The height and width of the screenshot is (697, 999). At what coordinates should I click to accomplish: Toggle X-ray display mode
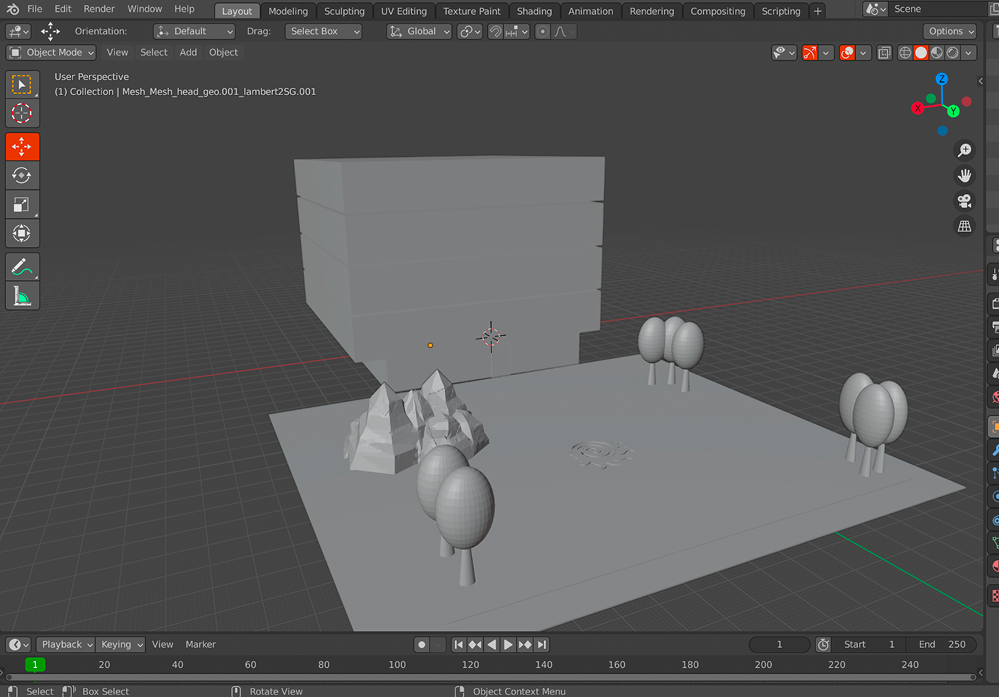coord(884,53)
